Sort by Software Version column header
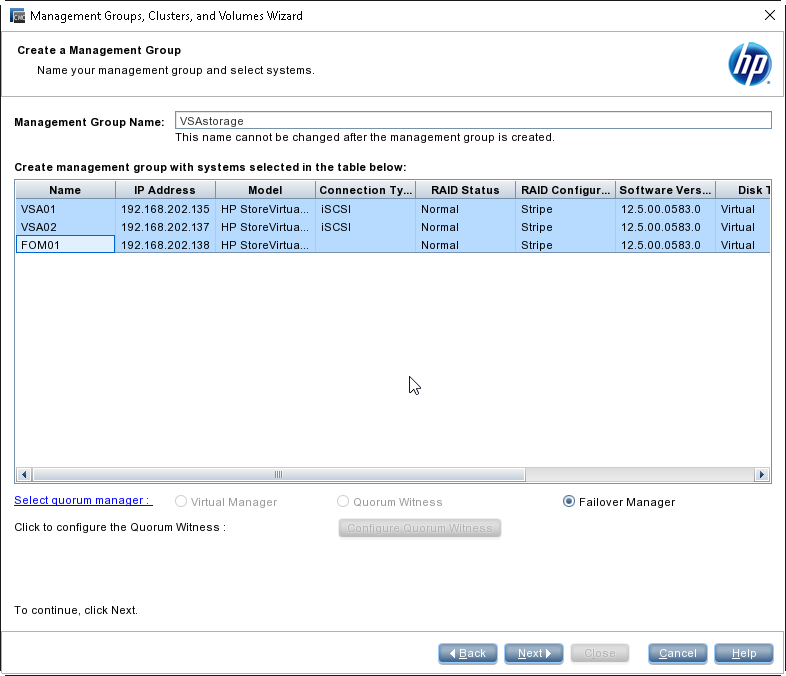 click(x=666, y=190)
